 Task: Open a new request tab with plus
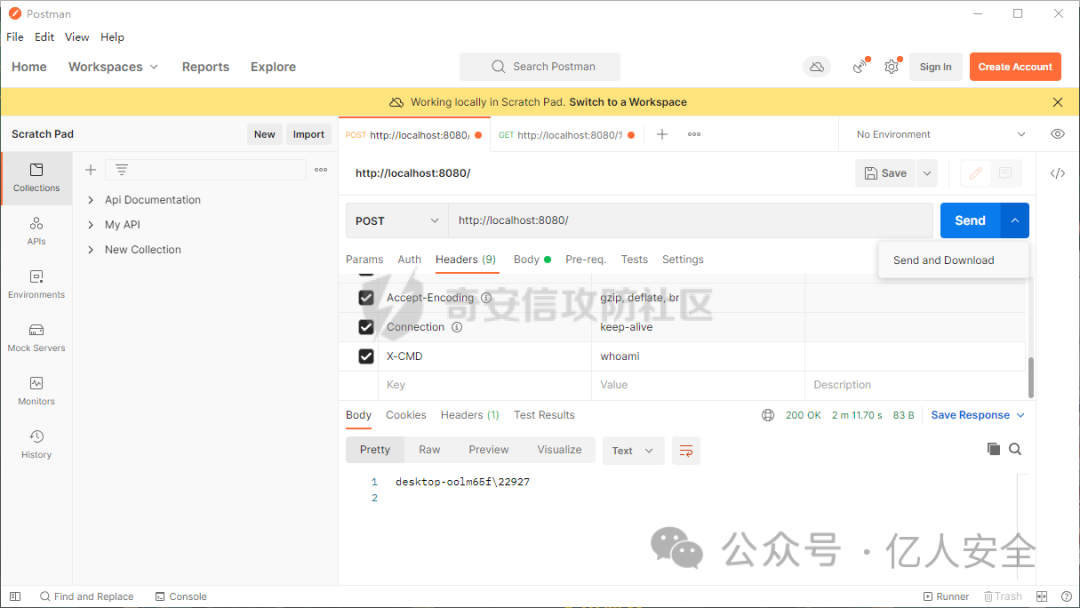click(662, 134)
